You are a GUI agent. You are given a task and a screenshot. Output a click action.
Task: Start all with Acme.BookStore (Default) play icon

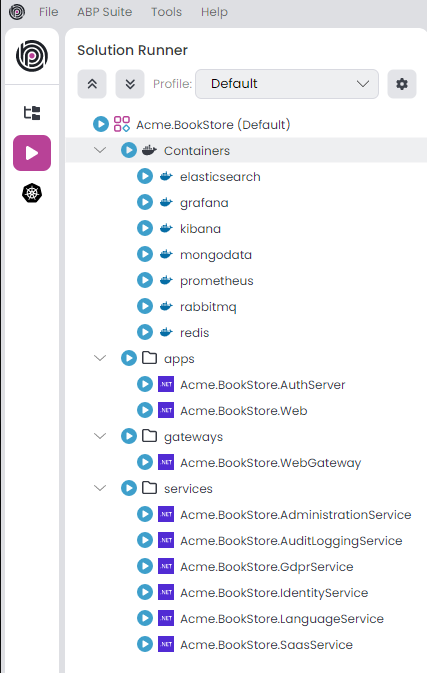click(101, 124)
